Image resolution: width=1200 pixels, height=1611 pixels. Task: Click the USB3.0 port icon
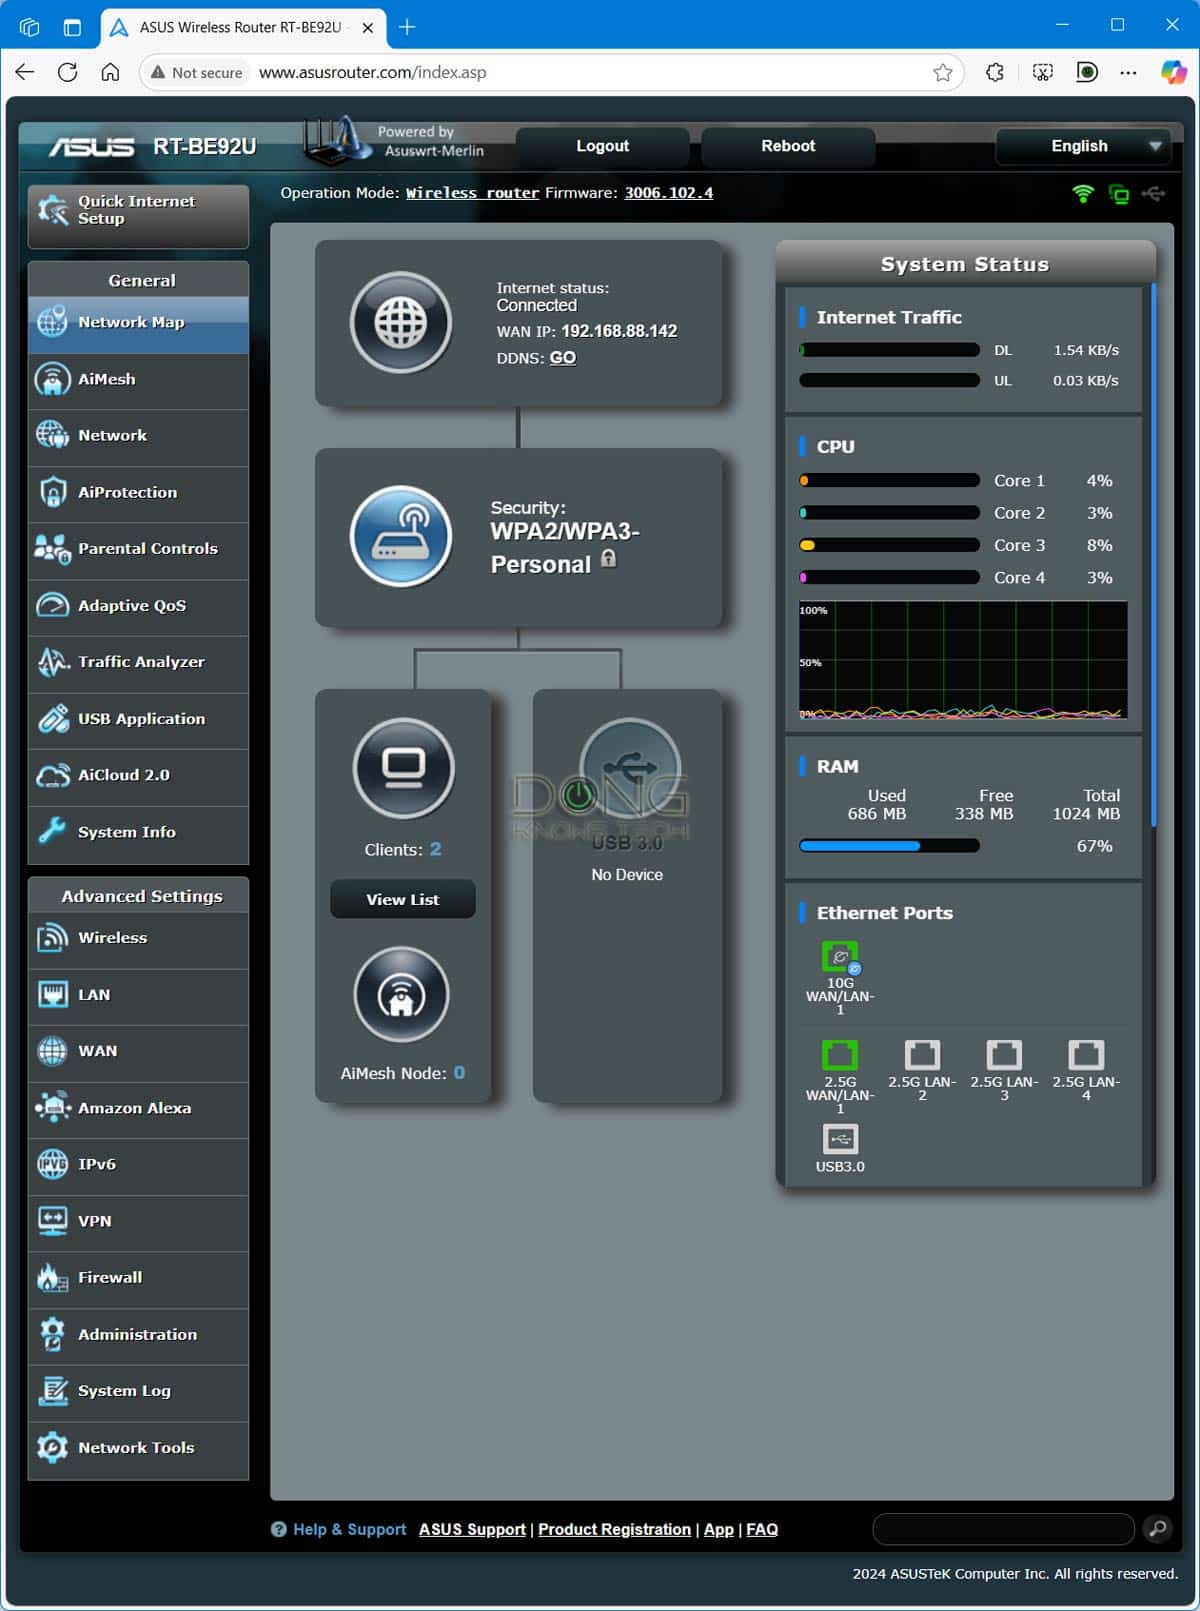coord(840,1139)
